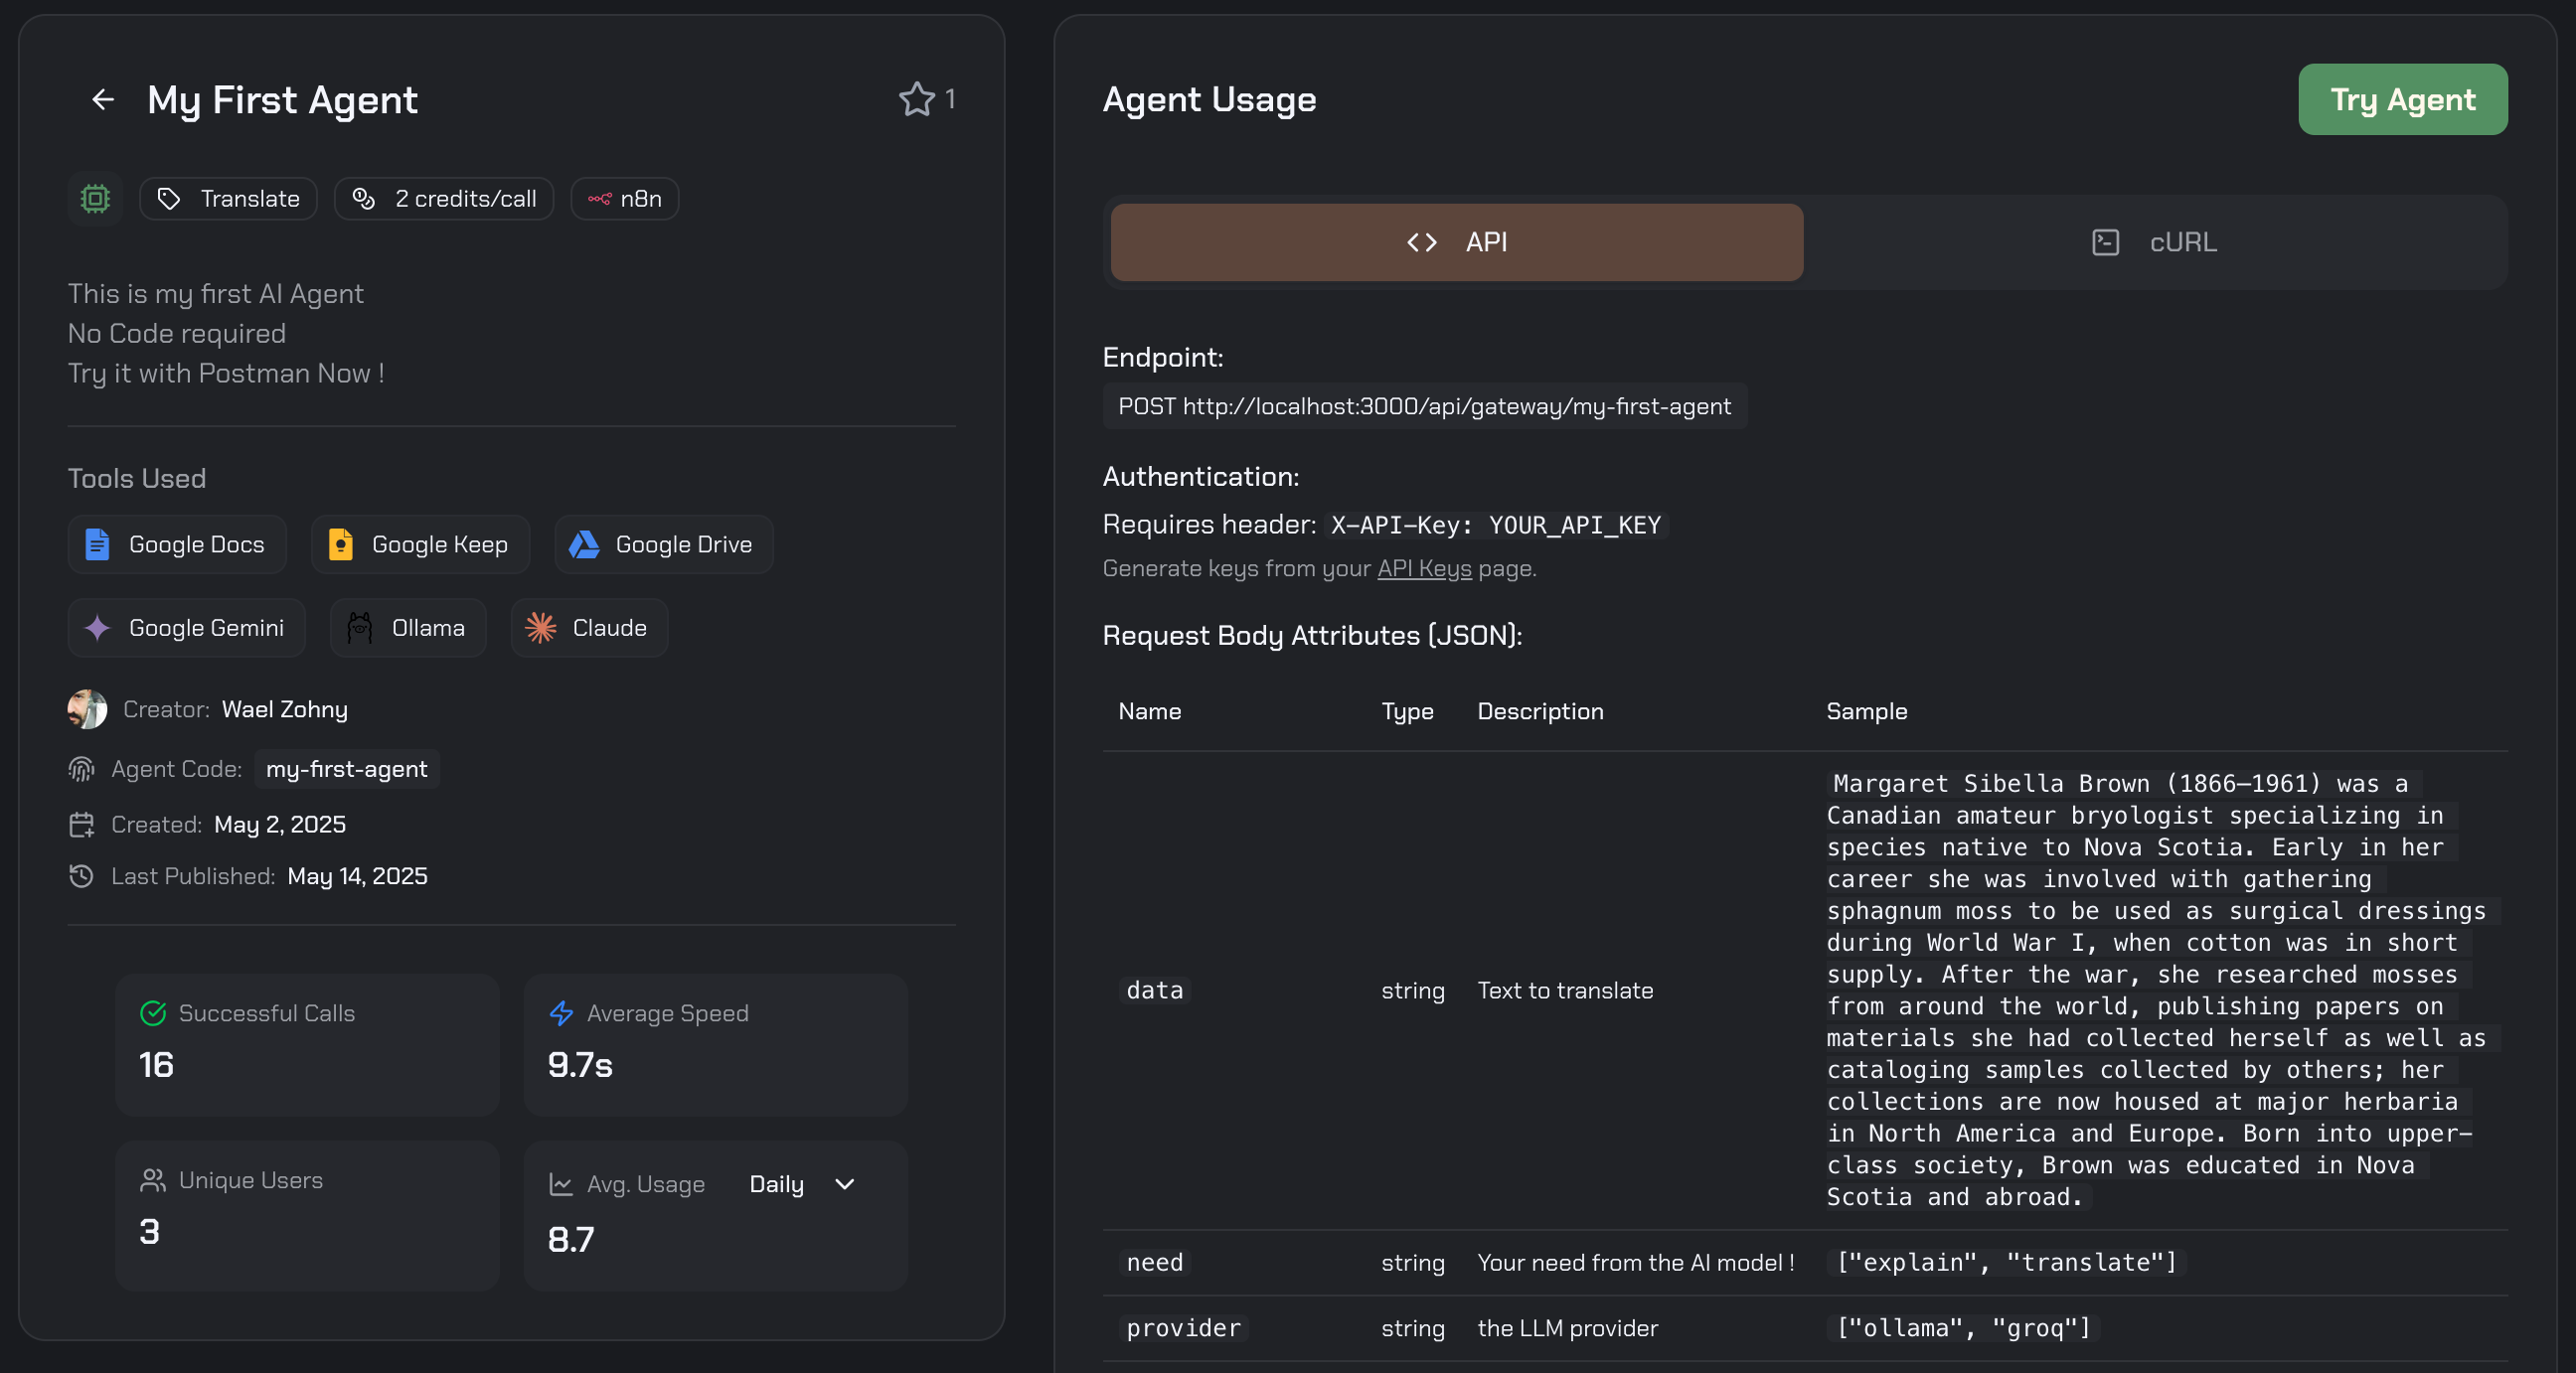Viewport: 2576px width, 1373px height.
Task: Open the API Keys page link
Action: pos(1422,568)
